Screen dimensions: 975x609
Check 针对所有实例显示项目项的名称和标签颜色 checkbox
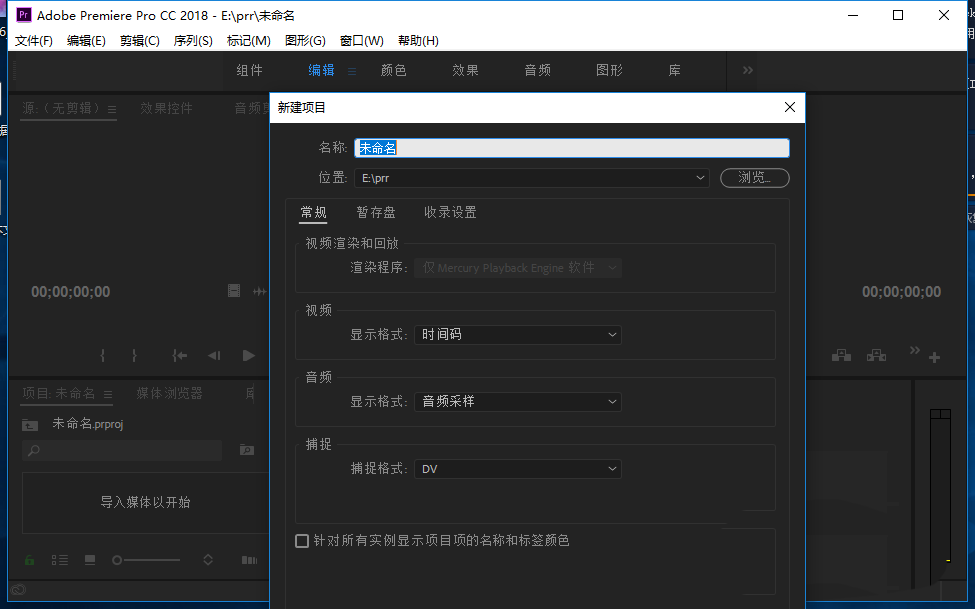pyautogui.click(x=302, y=541)
